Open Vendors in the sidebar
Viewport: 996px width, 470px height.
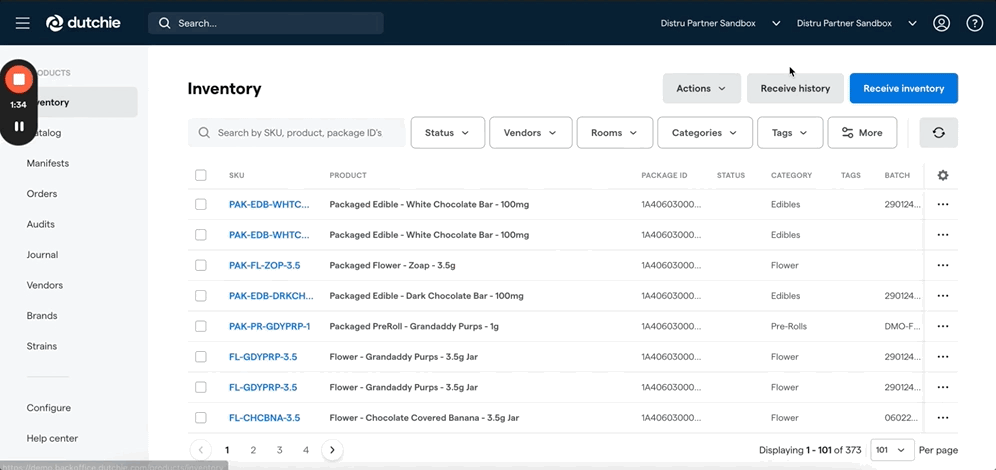click(x=44, y=285)
